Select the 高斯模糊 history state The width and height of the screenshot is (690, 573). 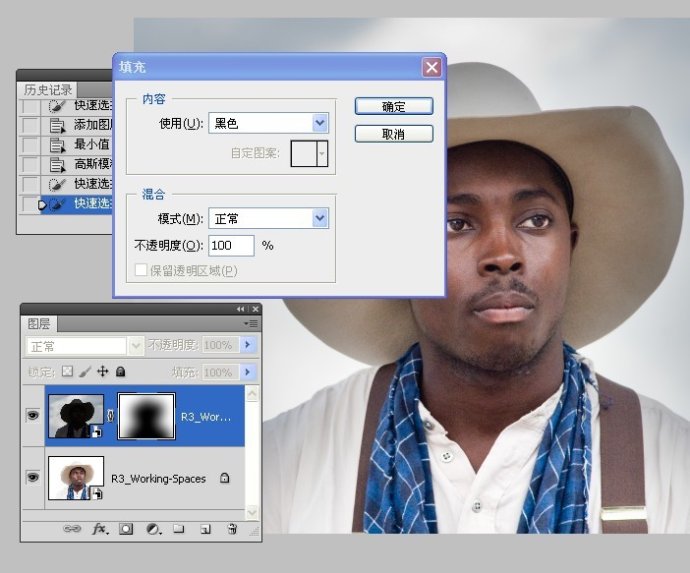[x=77, y=164]
